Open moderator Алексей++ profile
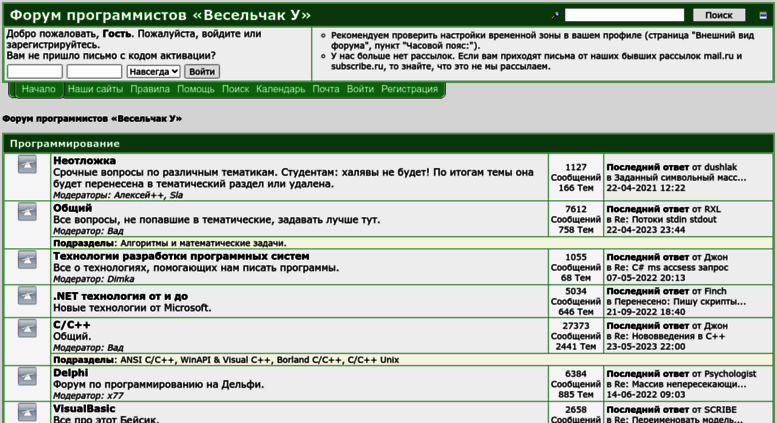777x423 pixels. (140, 195)
